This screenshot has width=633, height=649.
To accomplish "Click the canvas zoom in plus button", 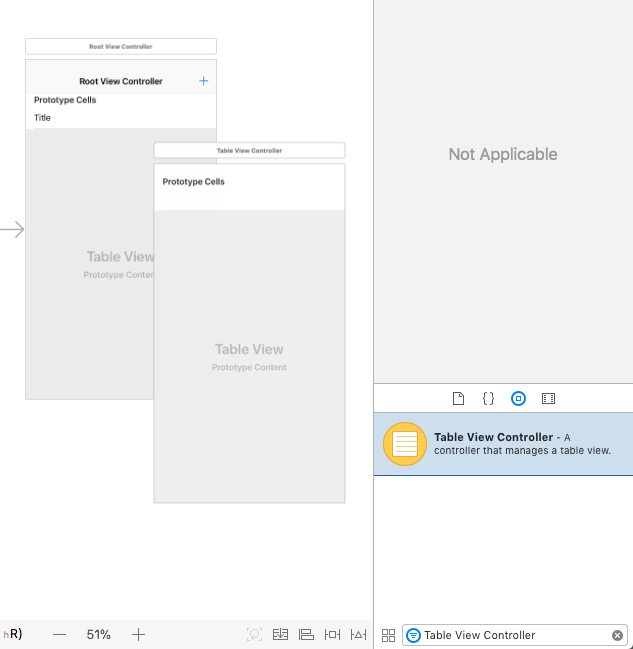I will [x=139, y=635].
